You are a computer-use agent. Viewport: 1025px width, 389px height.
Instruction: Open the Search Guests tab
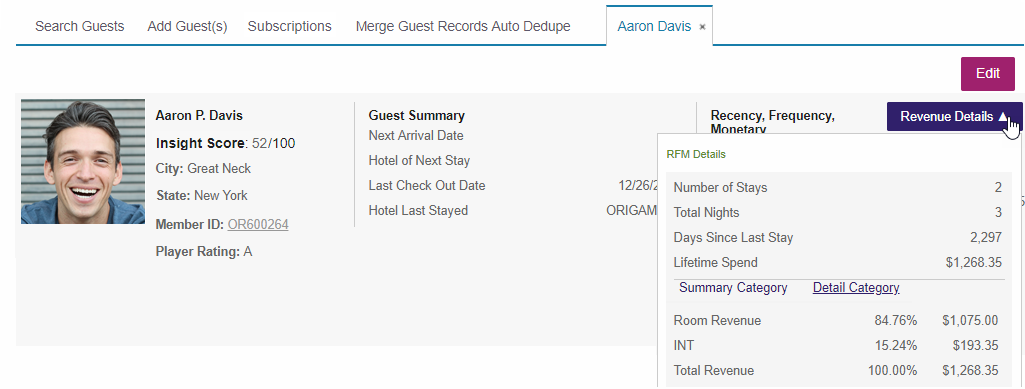click(x=79, y=26)
